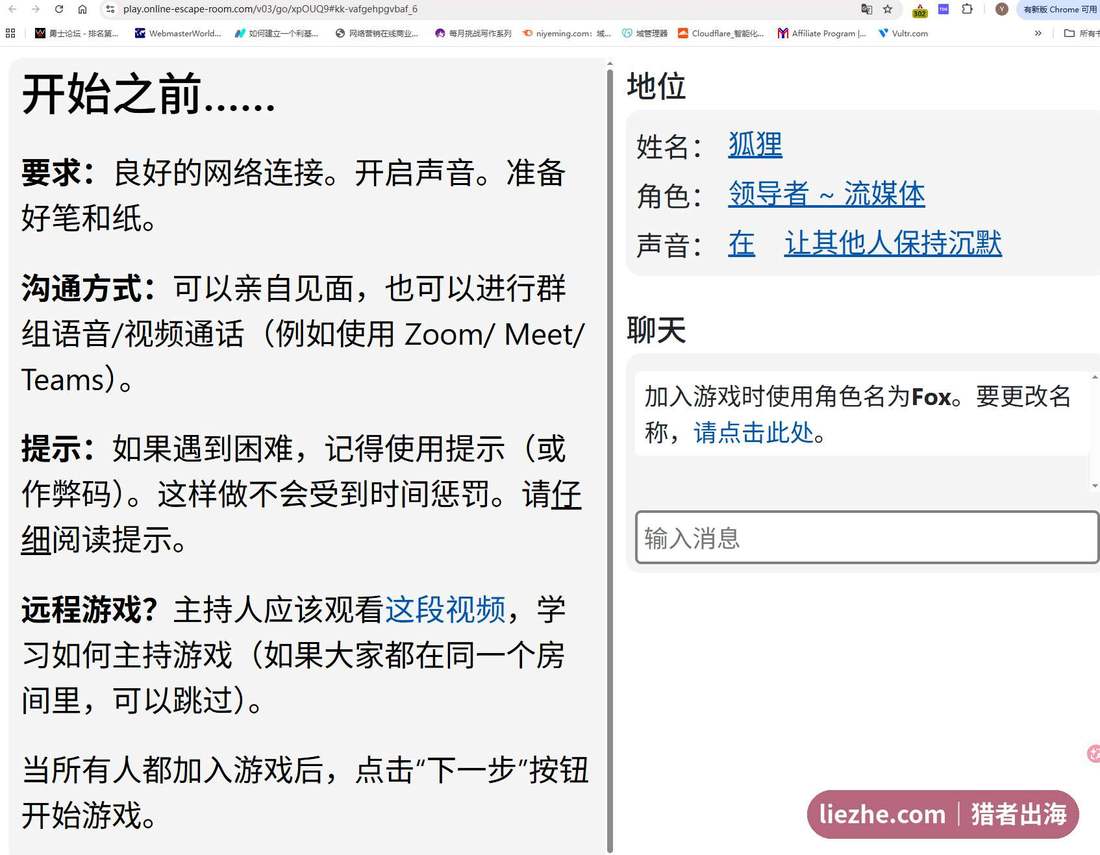View site information icon in address bar
This screenshot has width=1100, height=855.
[109, 9]
